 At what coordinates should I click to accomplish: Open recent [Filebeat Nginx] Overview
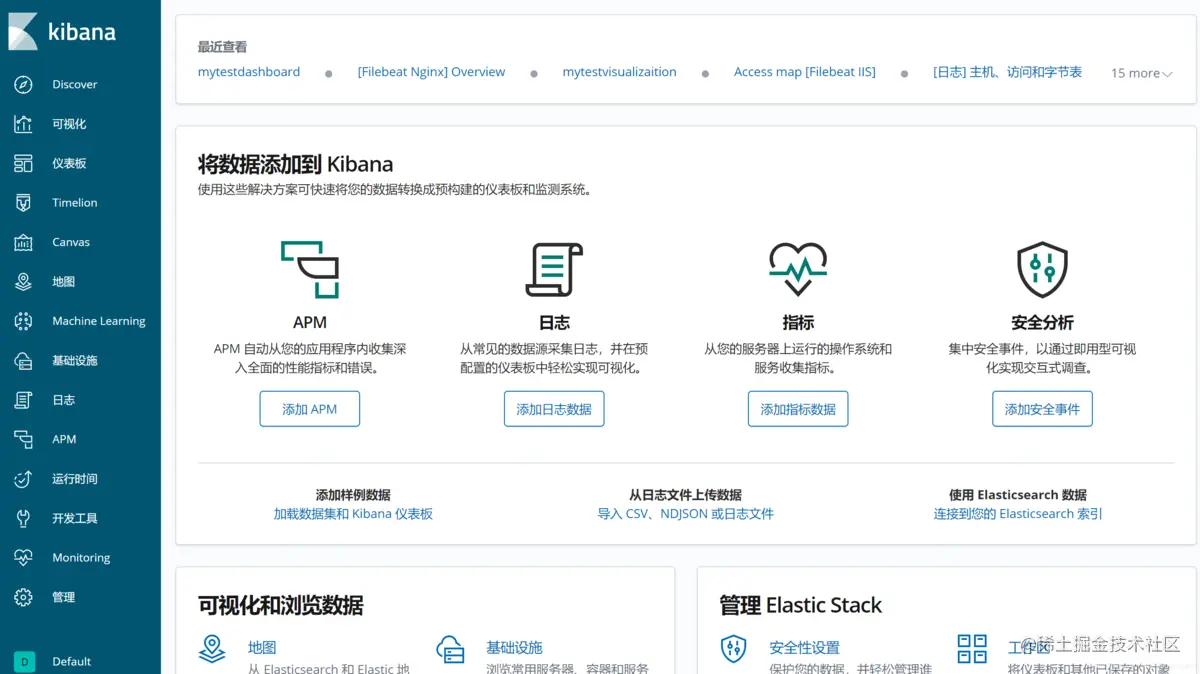tap(431, 72)
